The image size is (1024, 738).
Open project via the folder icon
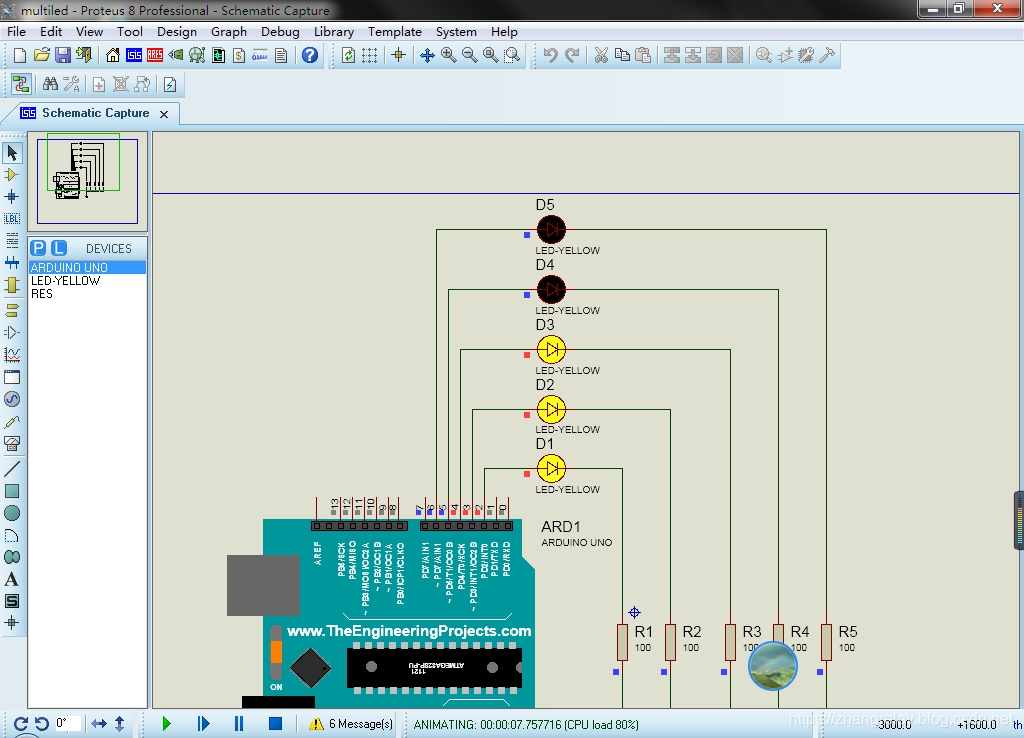tap(42, 56)
